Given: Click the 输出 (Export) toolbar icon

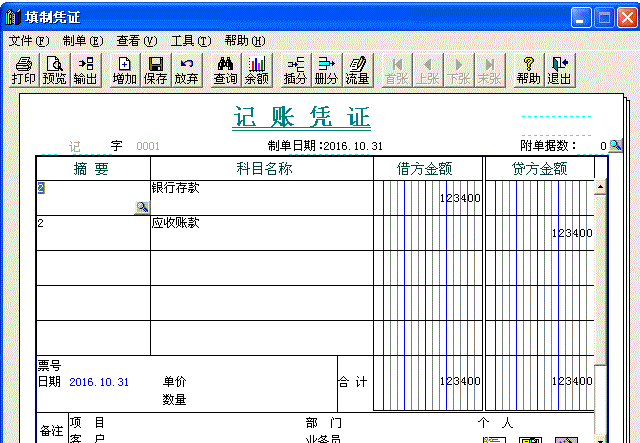Looking at the screenshot, I should pyautogui.click(x=86, y=70).
